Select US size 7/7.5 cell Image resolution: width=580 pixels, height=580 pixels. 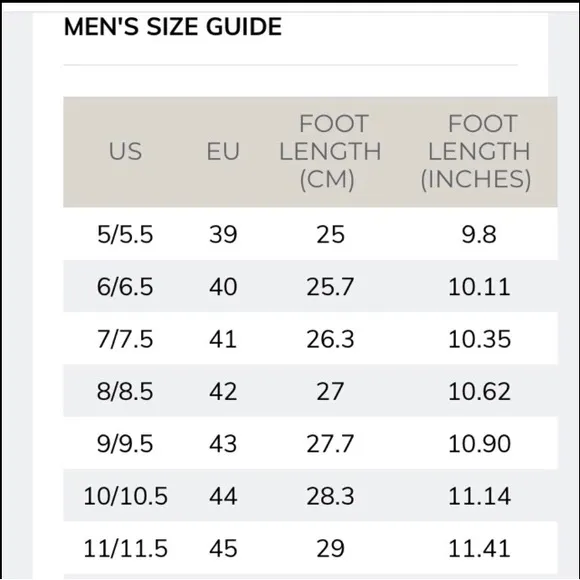coord(125,339)
